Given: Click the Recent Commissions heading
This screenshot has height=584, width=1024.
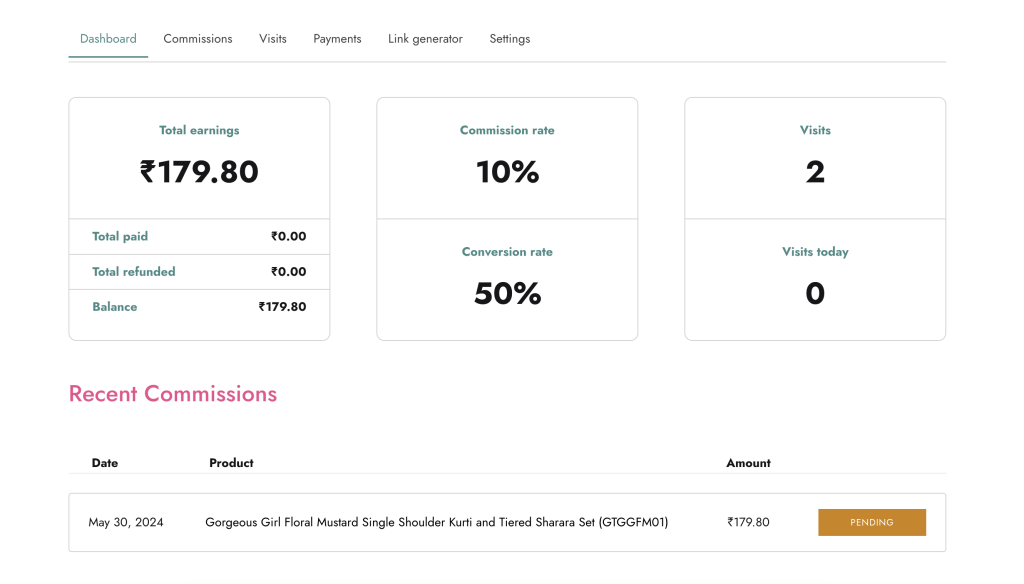Looking at the screenshot, I should coord(173,394).
